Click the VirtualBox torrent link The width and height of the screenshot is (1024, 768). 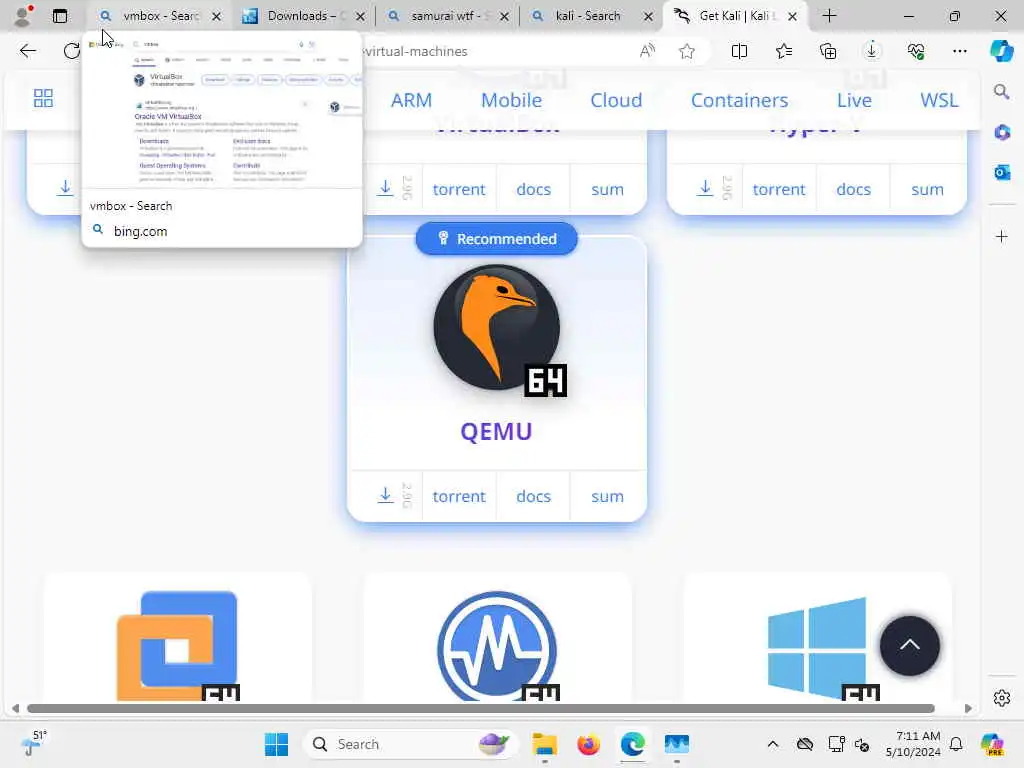coord(459,189)
